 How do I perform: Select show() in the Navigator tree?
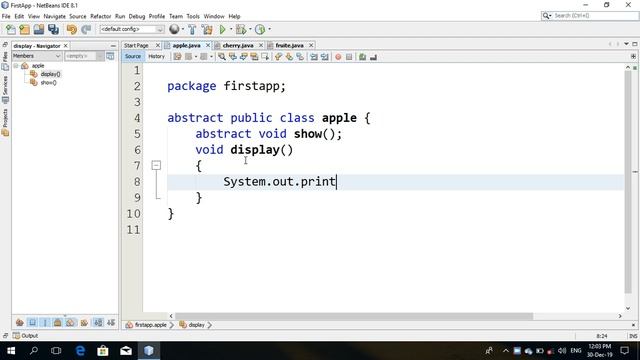[x=48, y=83]
